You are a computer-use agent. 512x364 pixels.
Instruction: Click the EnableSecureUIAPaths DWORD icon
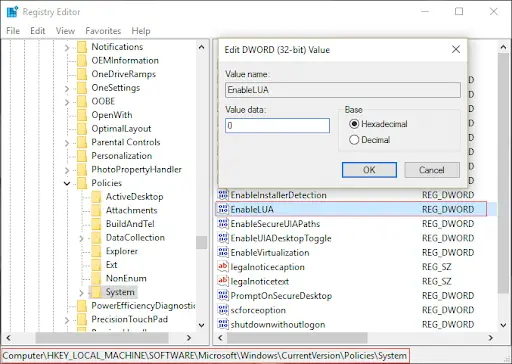tap(223, 224)
